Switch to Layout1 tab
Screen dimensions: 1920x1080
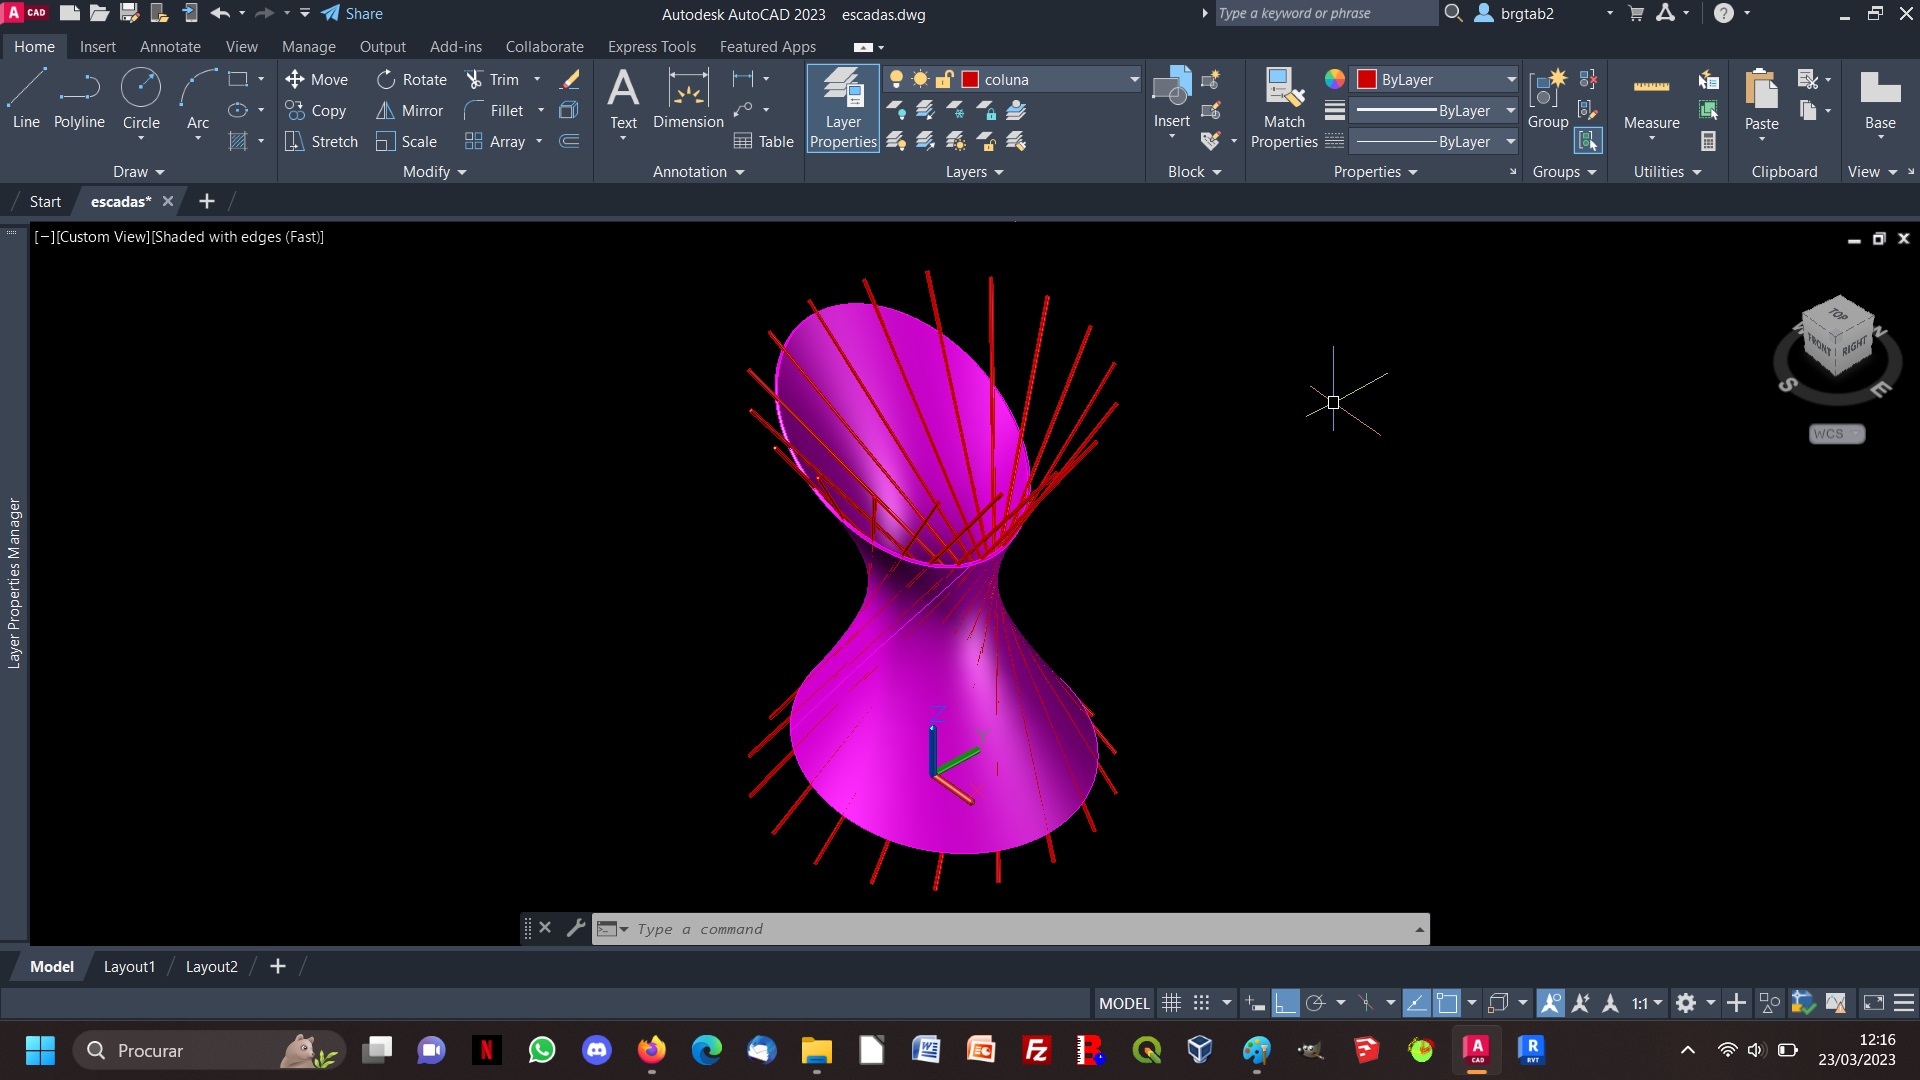(x=130, y=966)
